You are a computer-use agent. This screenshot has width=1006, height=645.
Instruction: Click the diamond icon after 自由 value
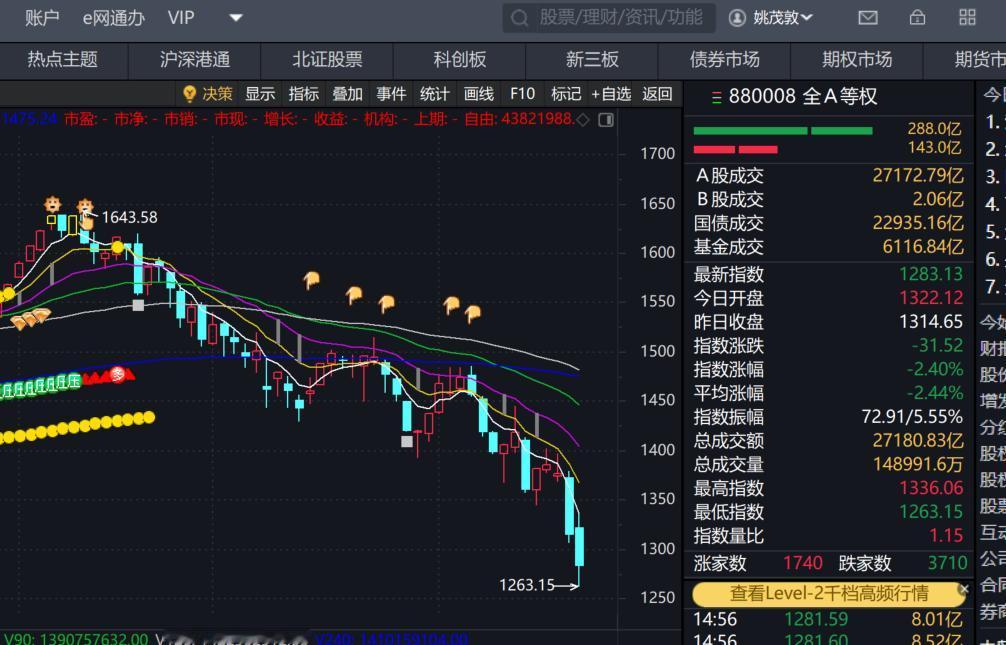[583, 120]
